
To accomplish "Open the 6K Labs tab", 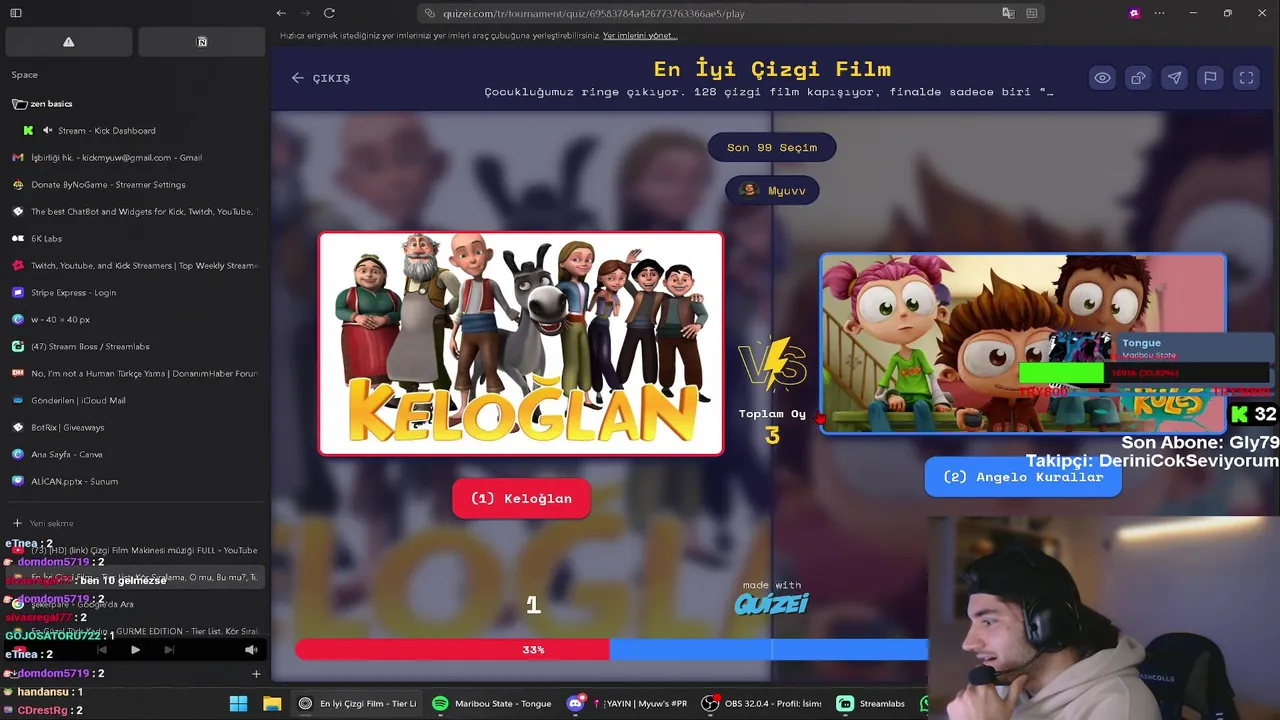I will (x=134, y=239).
